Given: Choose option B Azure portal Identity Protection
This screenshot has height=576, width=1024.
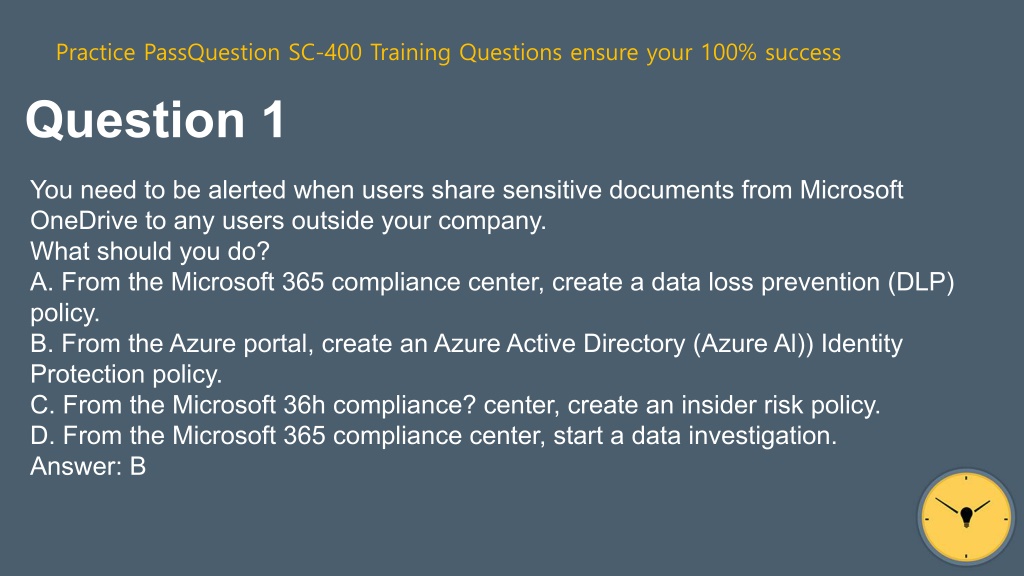Looking at the screenshot, I should point(466,359).
